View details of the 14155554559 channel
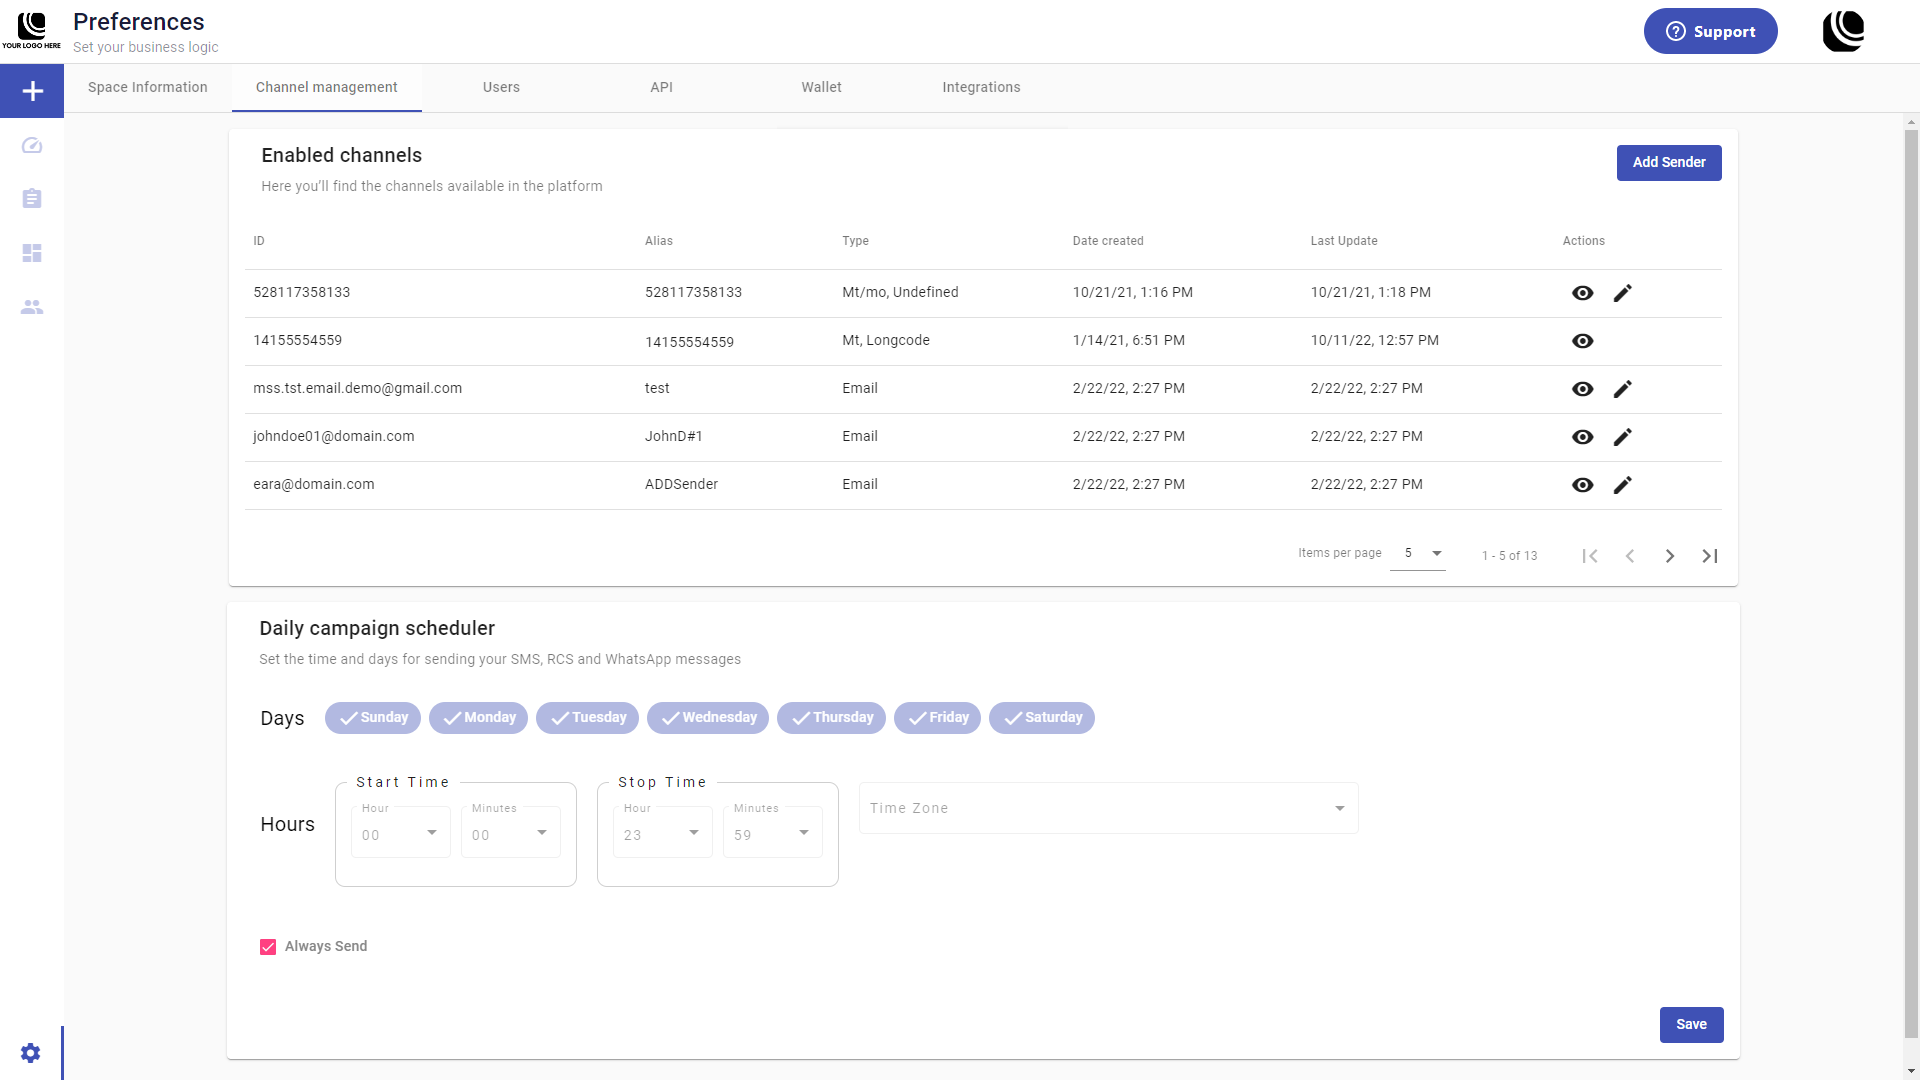The image size is (1920, 1080). 1582,341
